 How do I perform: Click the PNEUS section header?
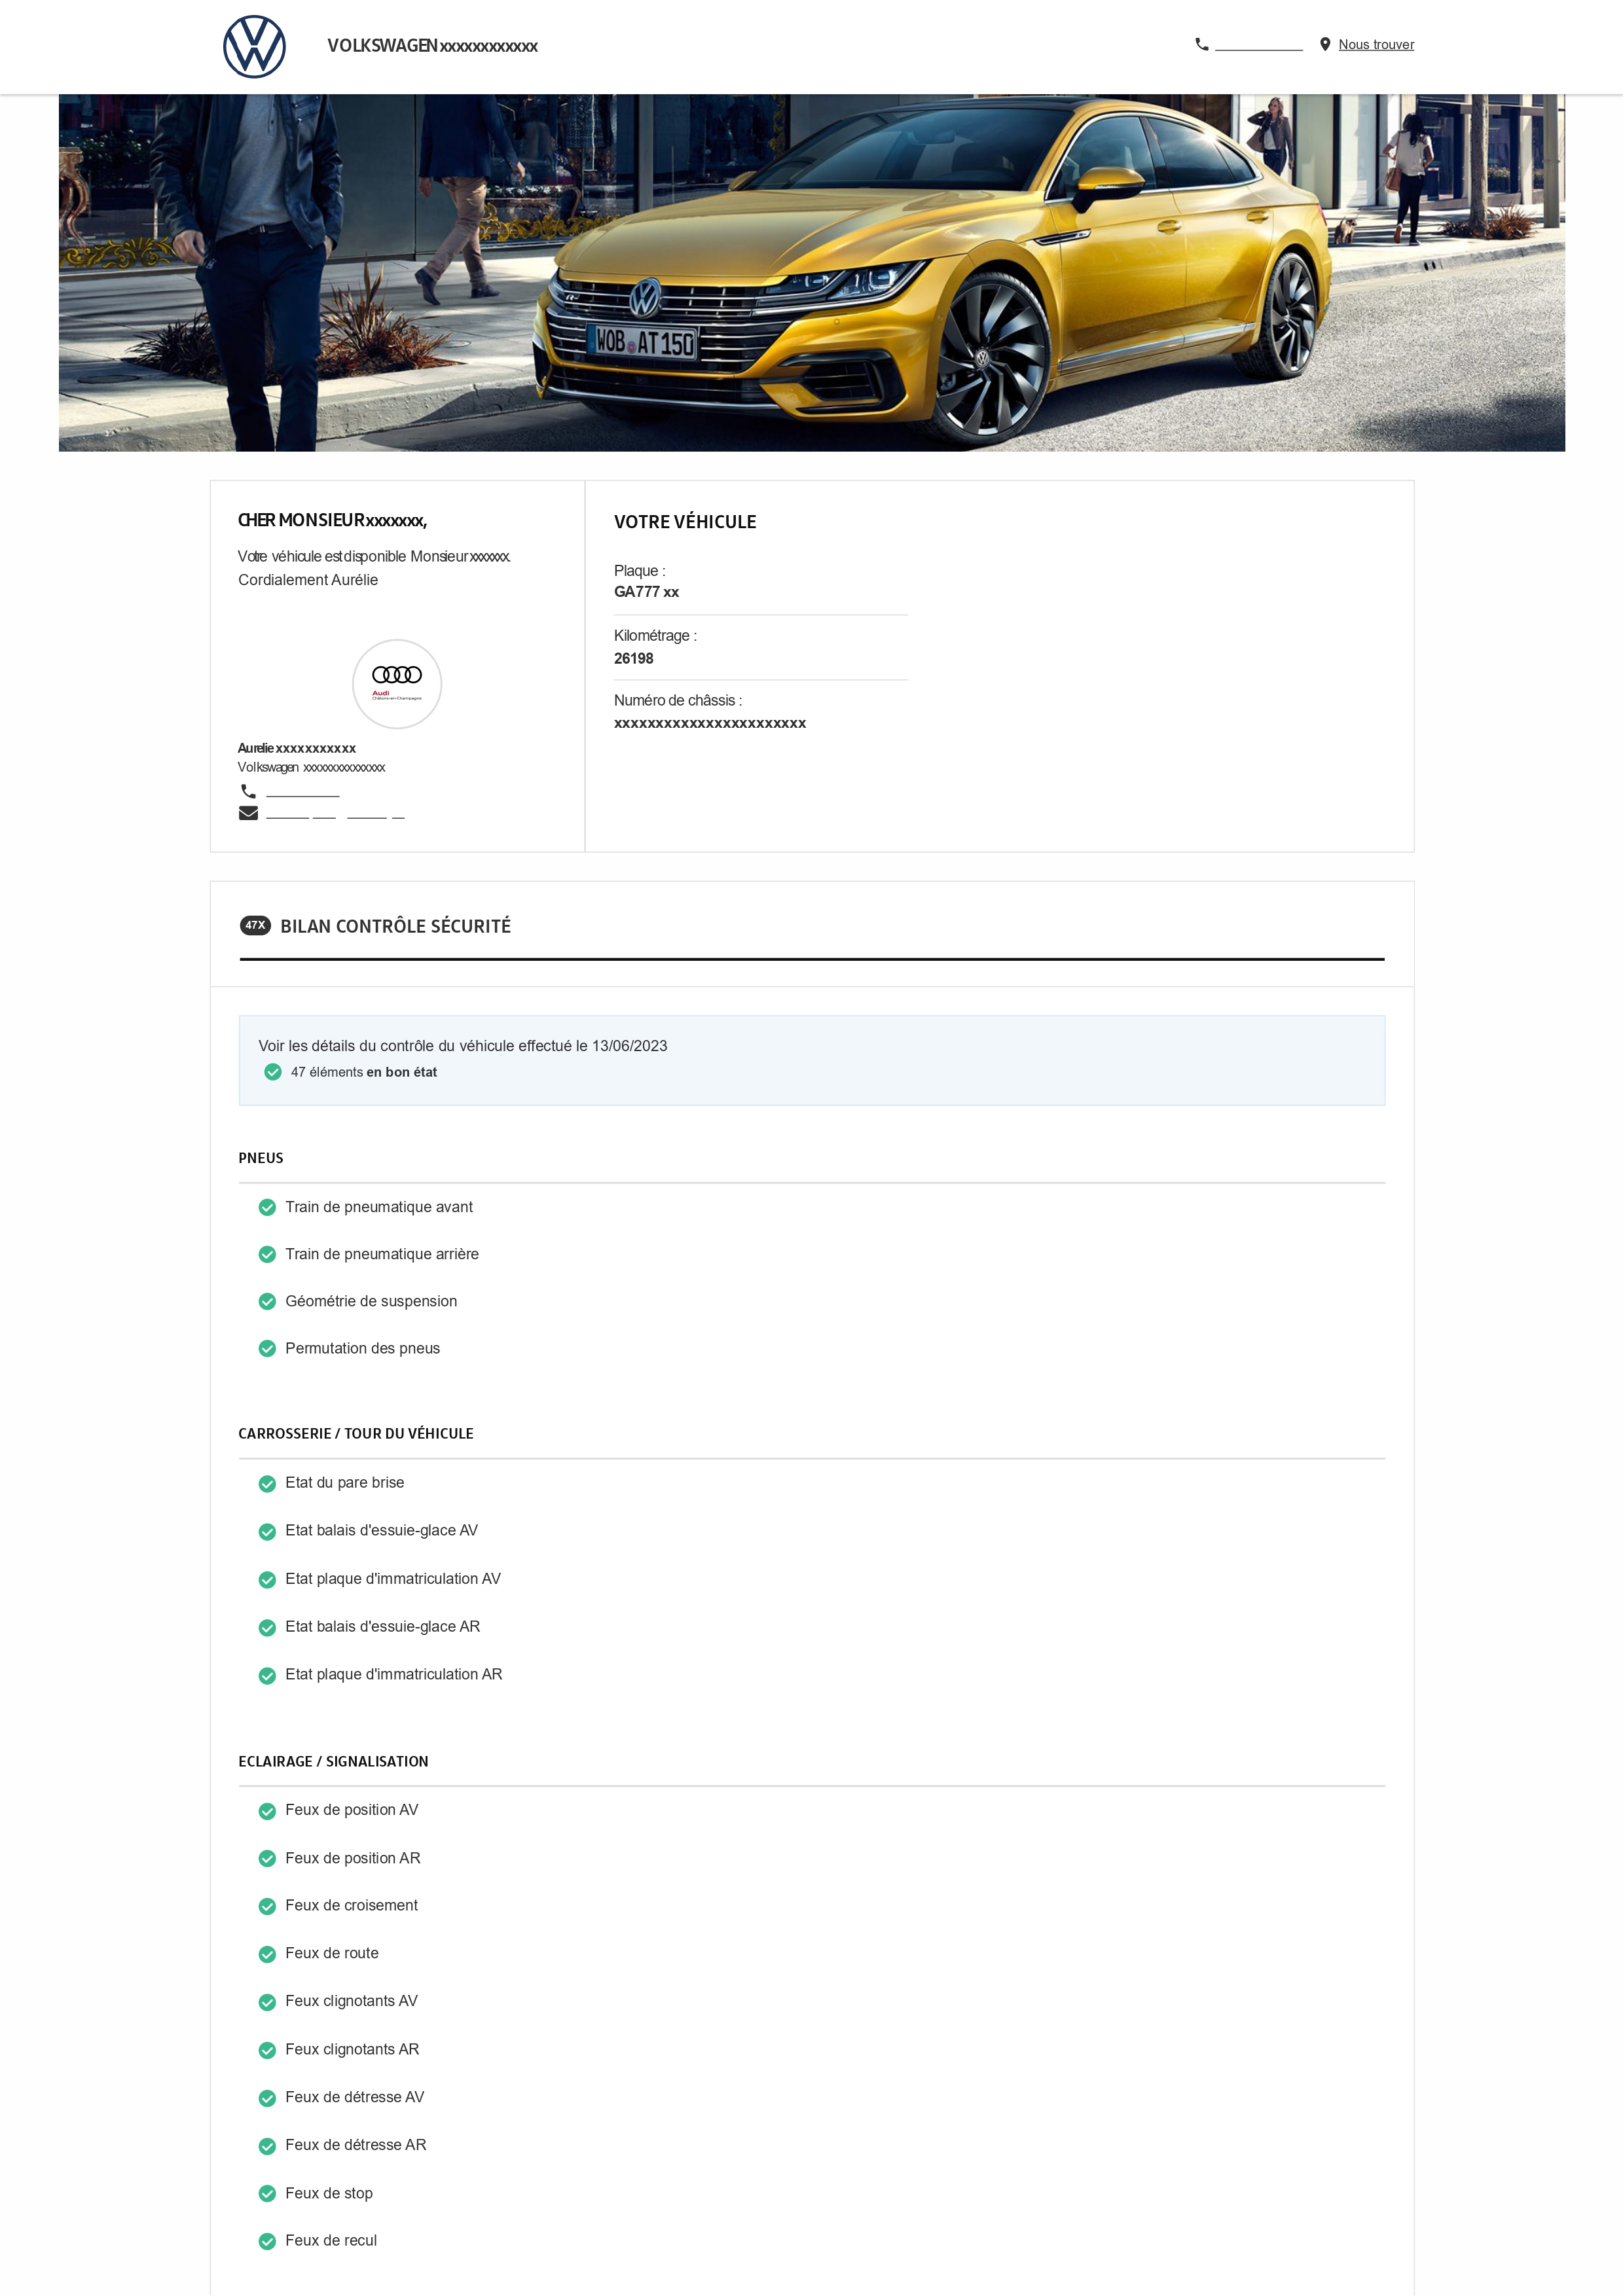(x=260, y=1158)
